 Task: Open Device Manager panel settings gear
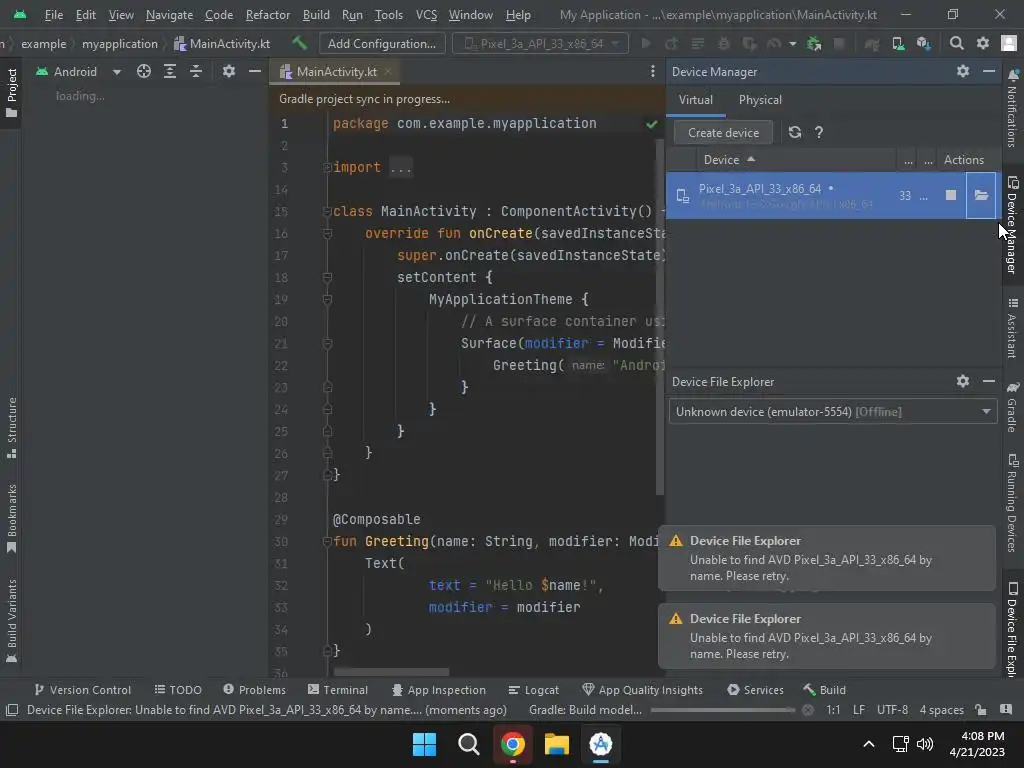963,71
